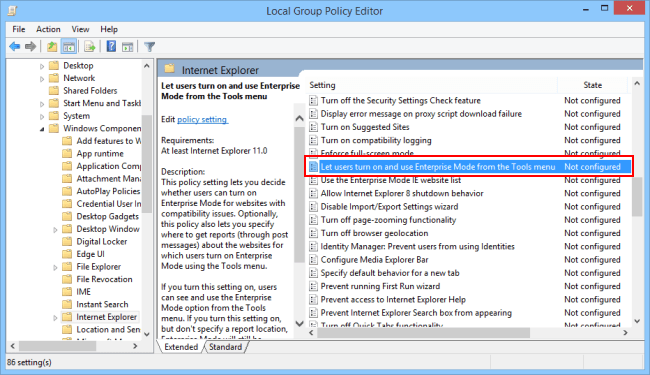
Task: Click policy icon beside Turn on compatibility logging
Action: (x=313, y=140)
